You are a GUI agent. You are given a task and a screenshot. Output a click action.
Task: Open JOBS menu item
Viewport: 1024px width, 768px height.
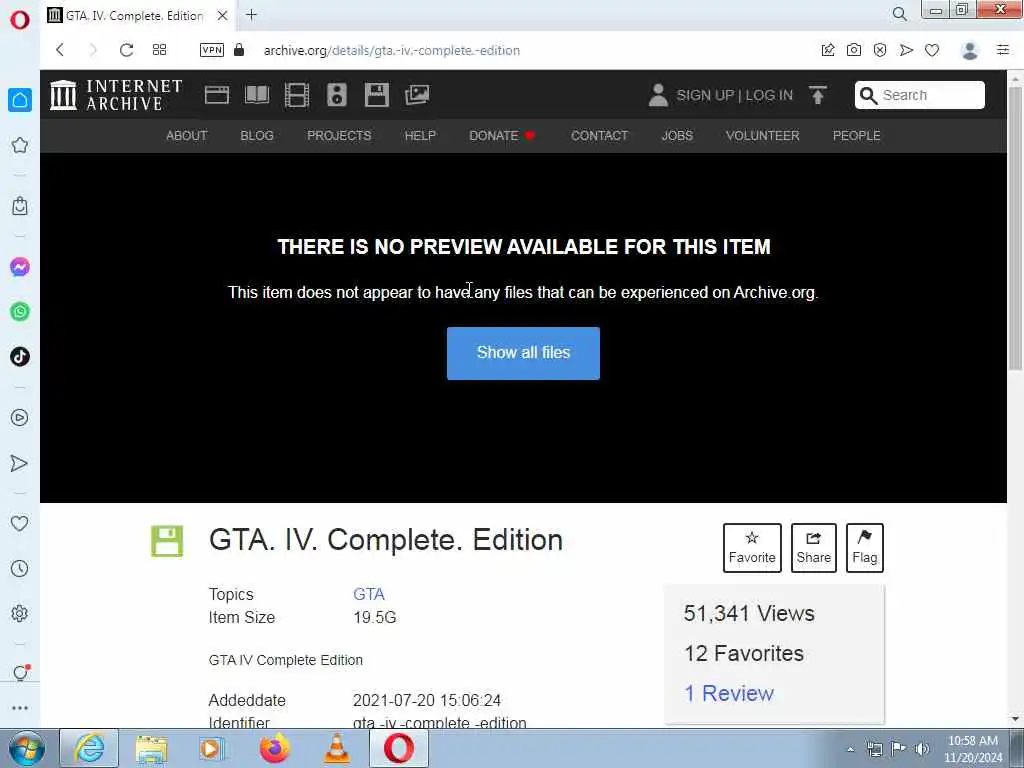[677, 136]
